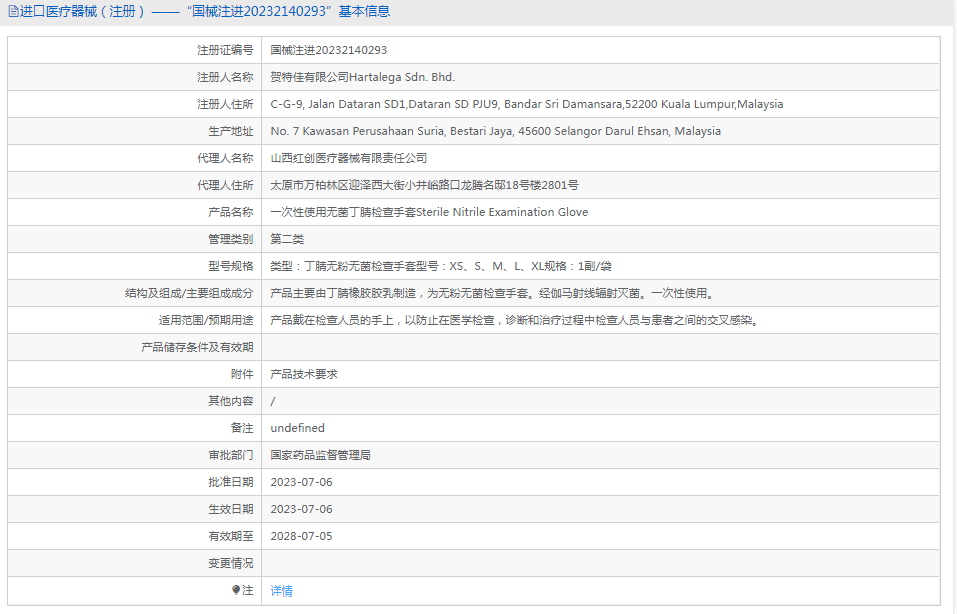Click the 注册证编号 label
The width and height of the screenshot is (957, 614).
point(225,50)
